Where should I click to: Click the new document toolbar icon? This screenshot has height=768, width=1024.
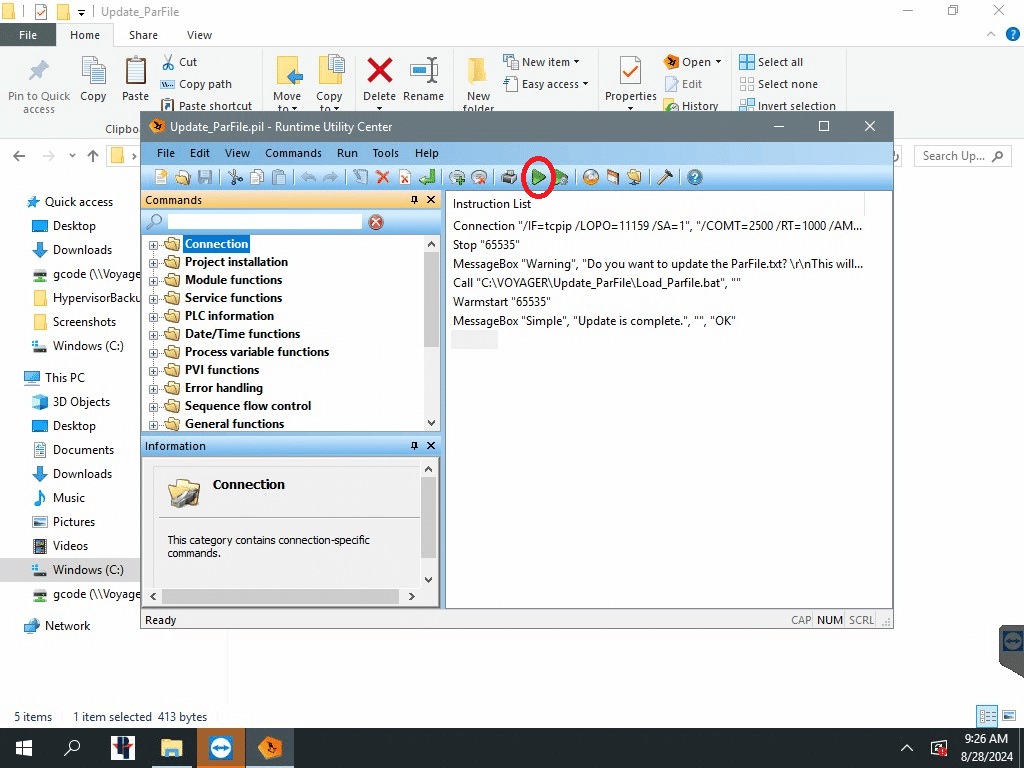[x=161, y=178]
